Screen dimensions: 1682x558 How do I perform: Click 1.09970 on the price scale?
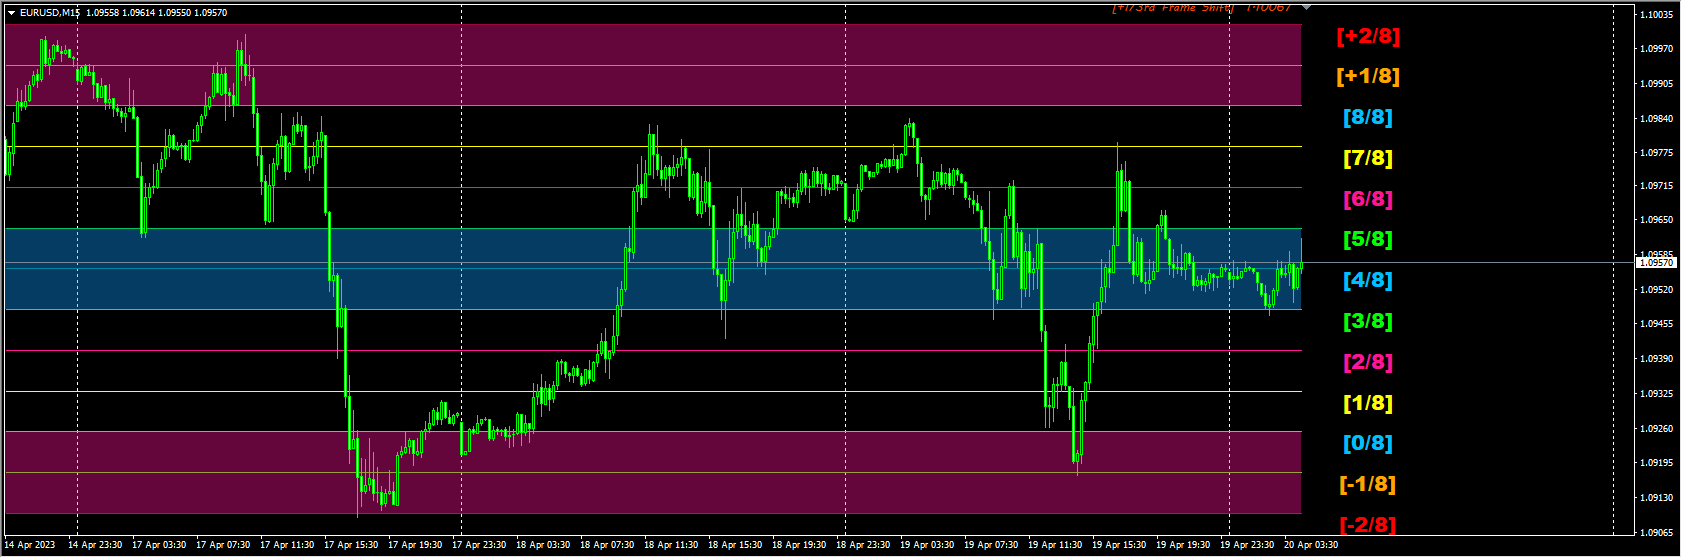tap(1658, 49)
